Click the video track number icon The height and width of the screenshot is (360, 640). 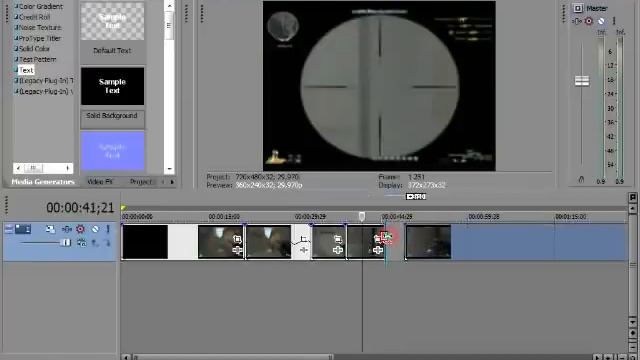23,229
